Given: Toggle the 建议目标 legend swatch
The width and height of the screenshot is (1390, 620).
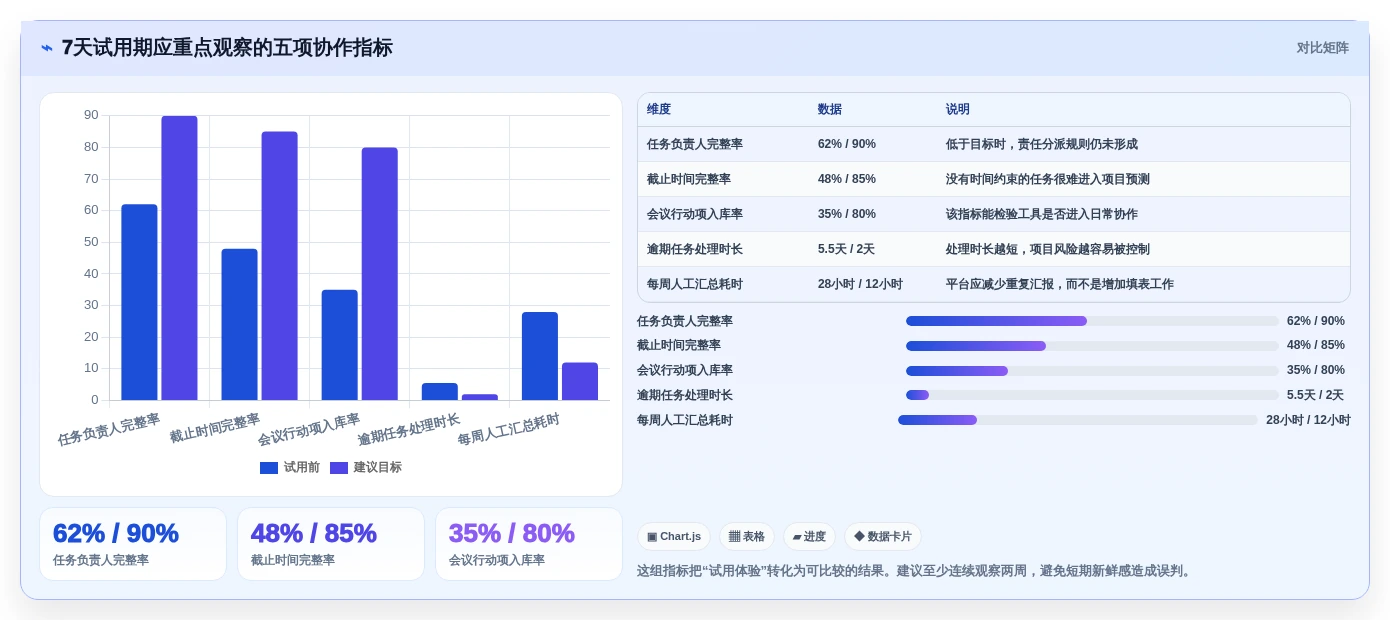Looking at the screenshot, I should (339, 468).
